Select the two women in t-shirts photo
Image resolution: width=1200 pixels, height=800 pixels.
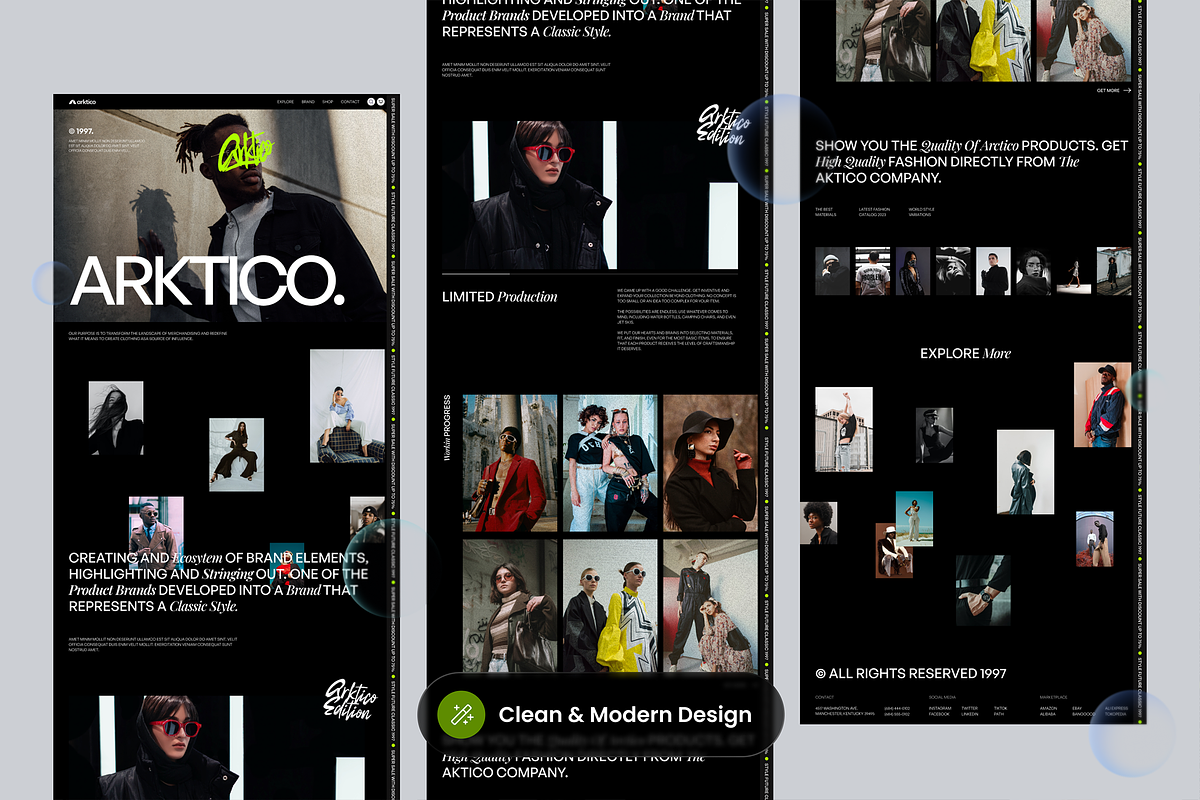pyautogui.click(x=610, y=463)
